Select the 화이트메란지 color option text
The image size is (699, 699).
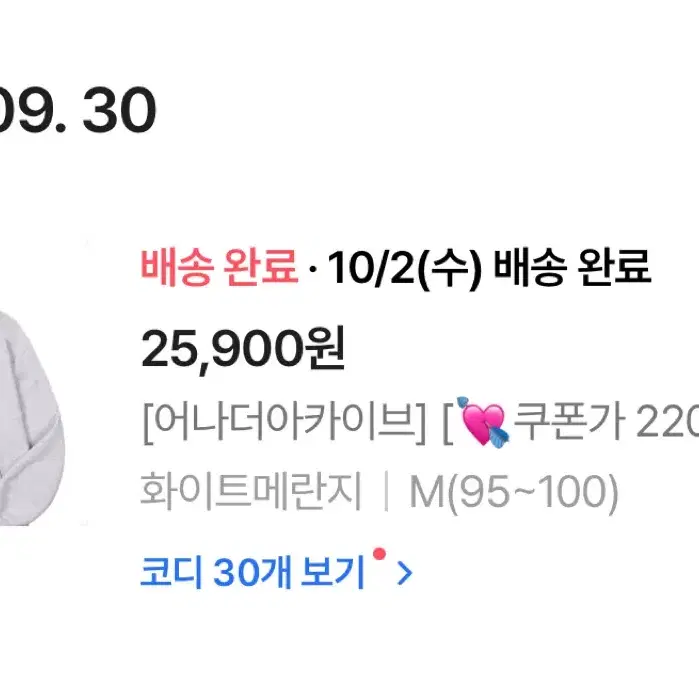(251, 491)
